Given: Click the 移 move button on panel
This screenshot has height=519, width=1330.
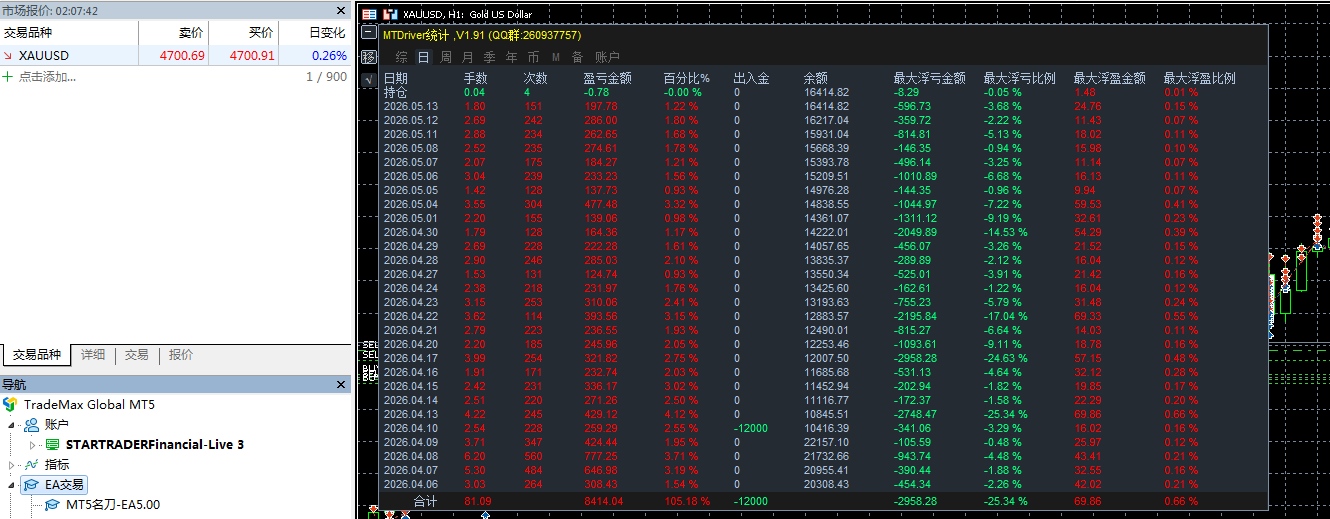Looking at the screenshot, I should pyautogui.click(x=369, y=56).
